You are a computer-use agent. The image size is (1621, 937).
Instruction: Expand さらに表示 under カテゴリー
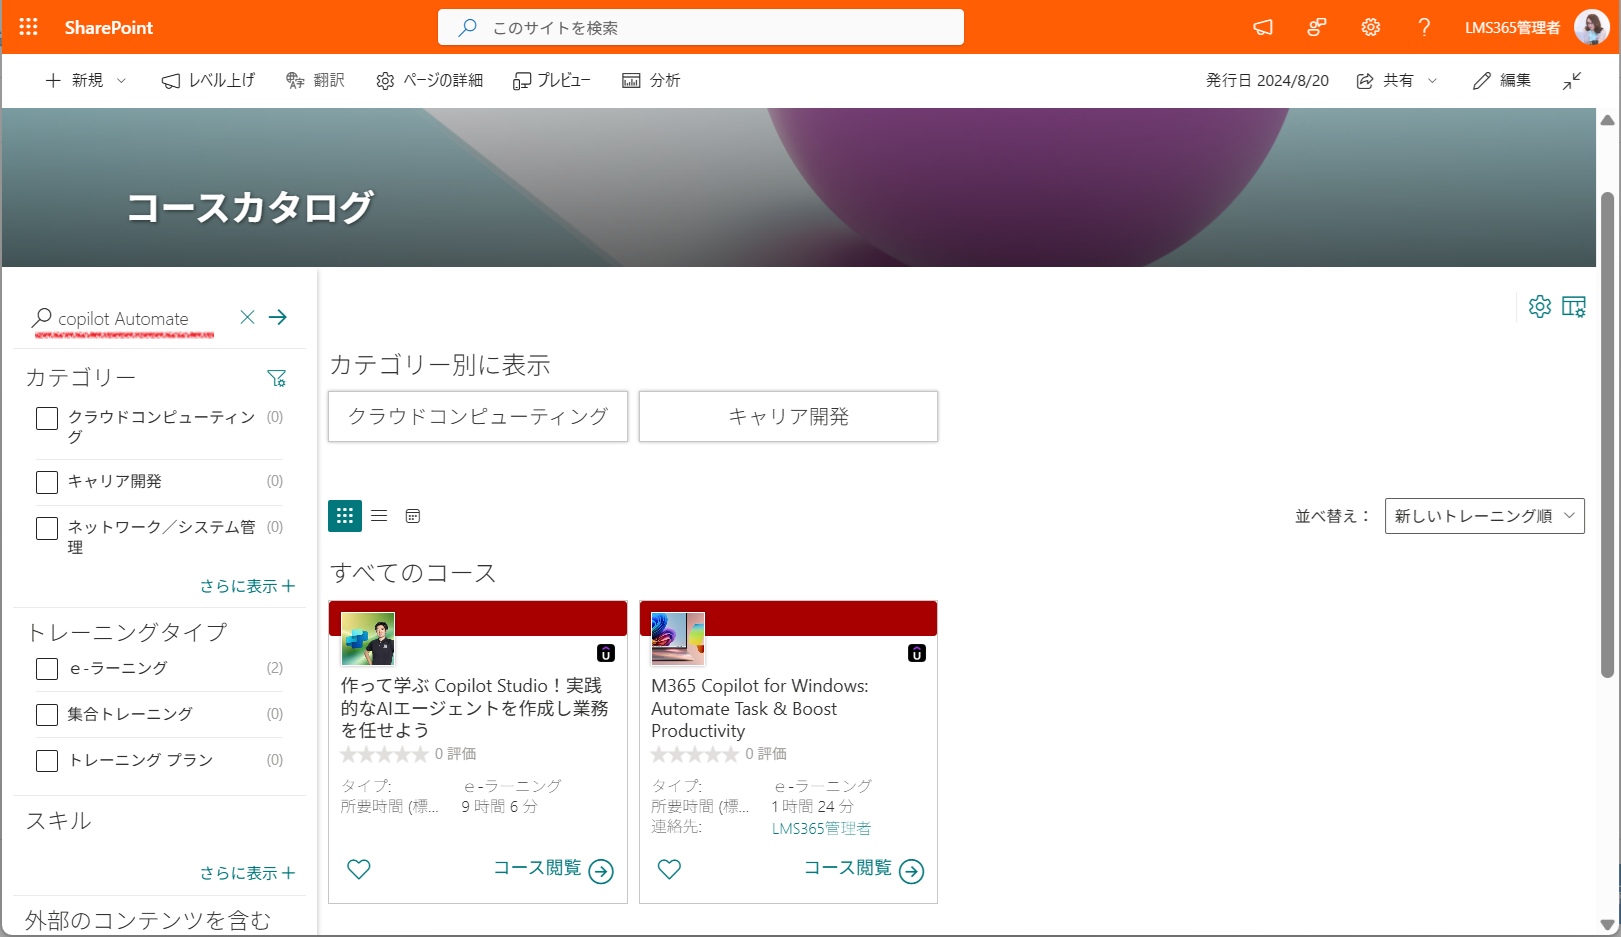click(247, 586)
